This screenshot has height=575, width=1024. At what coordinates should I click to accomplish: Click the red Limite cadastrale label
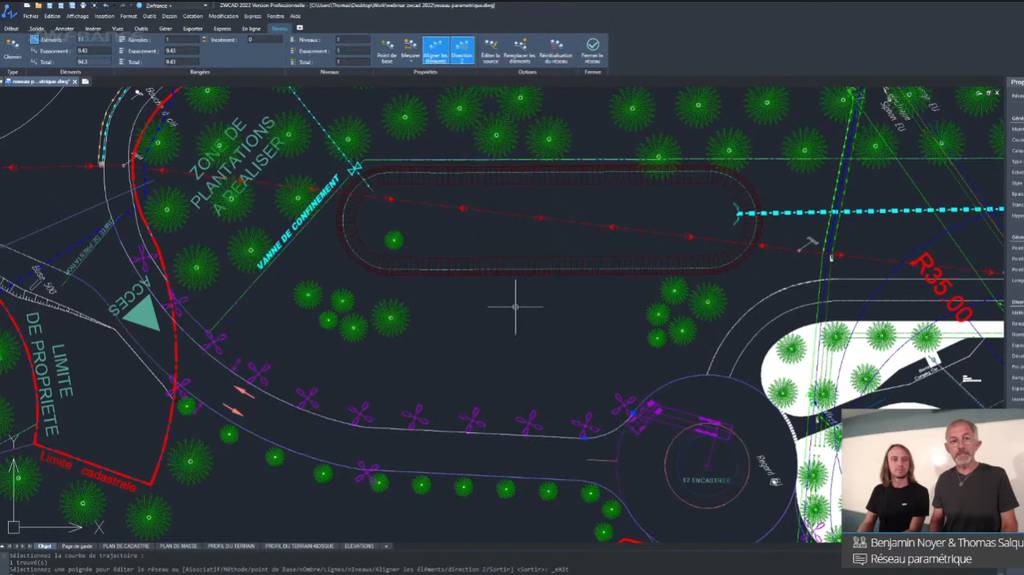pos(88,472)
